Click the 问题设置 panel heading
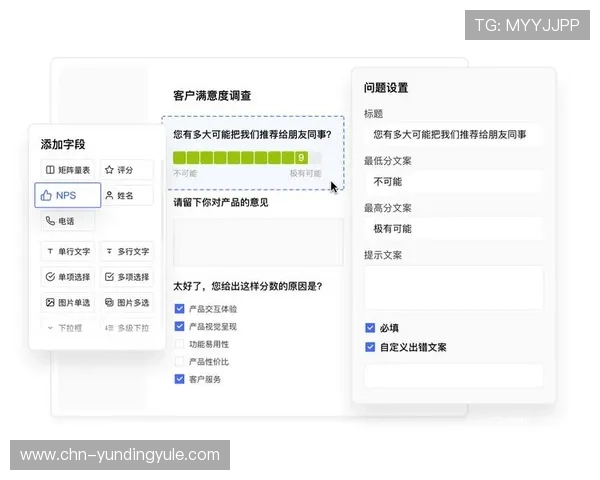Viewport: 600px width, 480px height. point(386,88)
